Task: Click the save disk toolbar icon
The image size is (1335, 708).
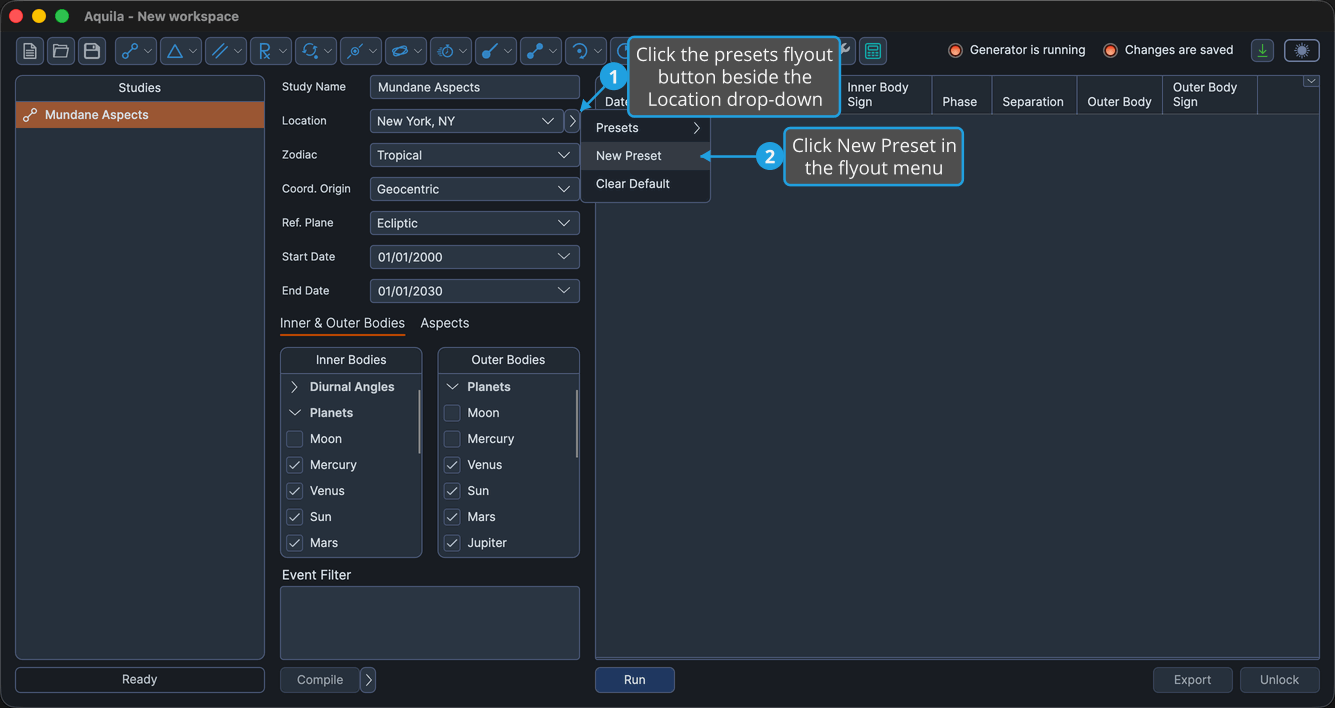Action: [x=92, y=51]
